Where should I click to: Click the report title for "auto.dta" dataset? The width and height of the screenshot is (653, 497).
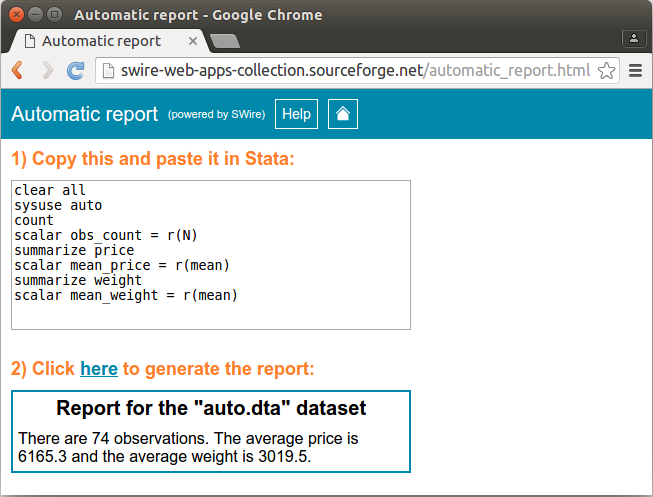(x=211, y=408)
